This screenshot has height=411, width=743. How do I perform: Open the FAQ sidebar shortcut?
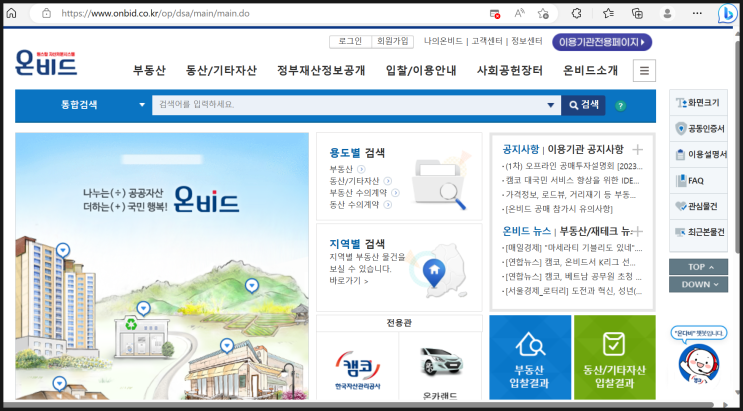(698, 181)
